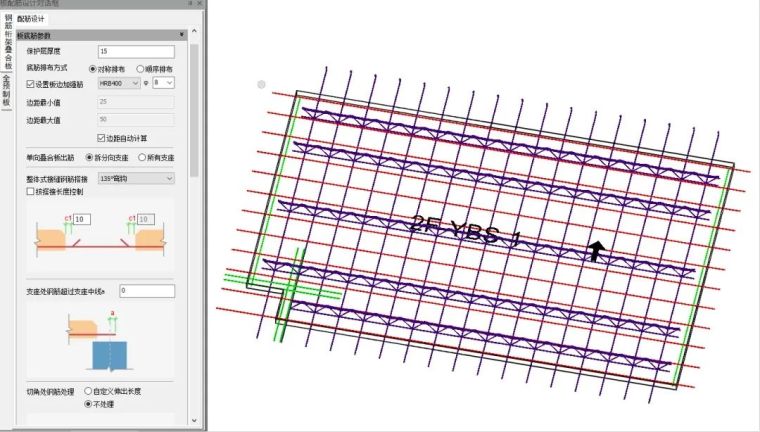Click the gray circle marker above slab
This screenshot has height=432, width=760.
(x=262, y=85)
